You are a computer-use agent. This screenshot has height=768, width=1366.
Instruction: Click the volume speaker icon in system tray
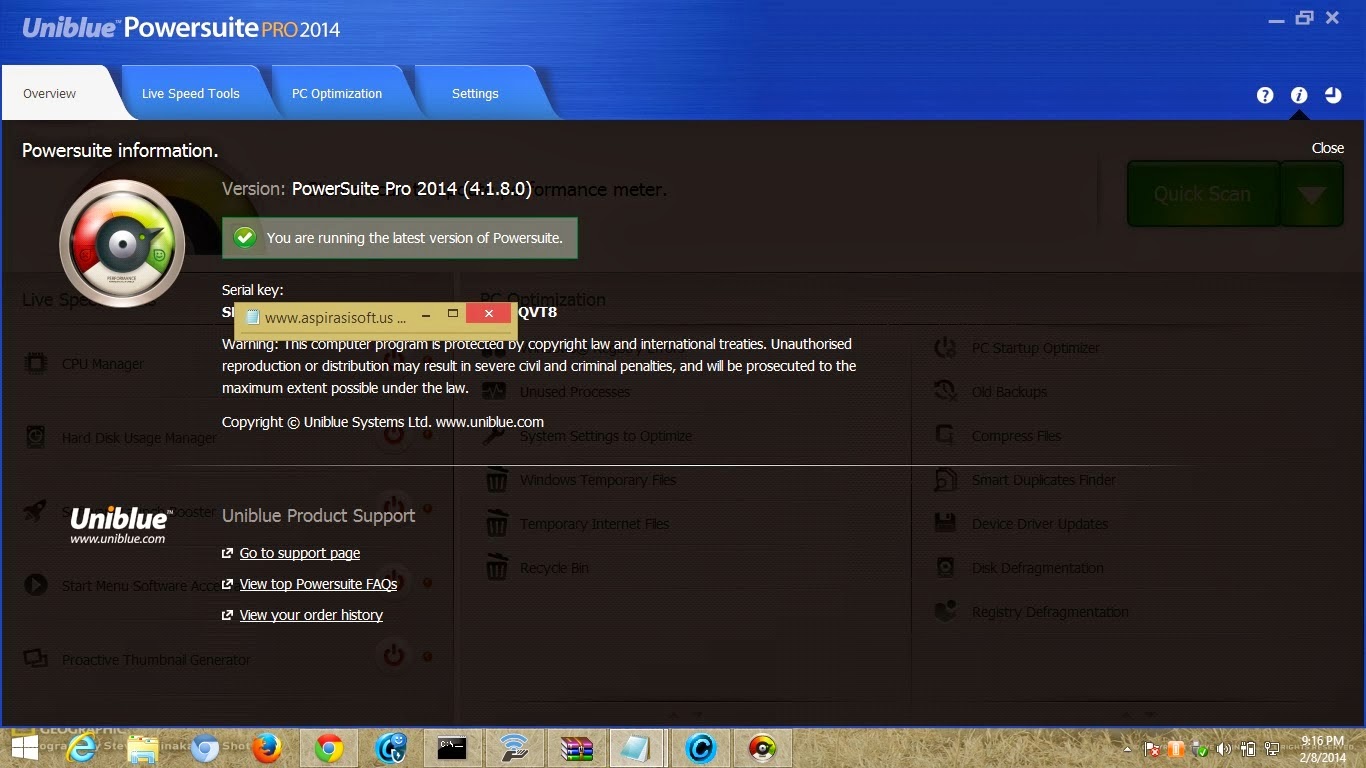[x=1223, y=749]
